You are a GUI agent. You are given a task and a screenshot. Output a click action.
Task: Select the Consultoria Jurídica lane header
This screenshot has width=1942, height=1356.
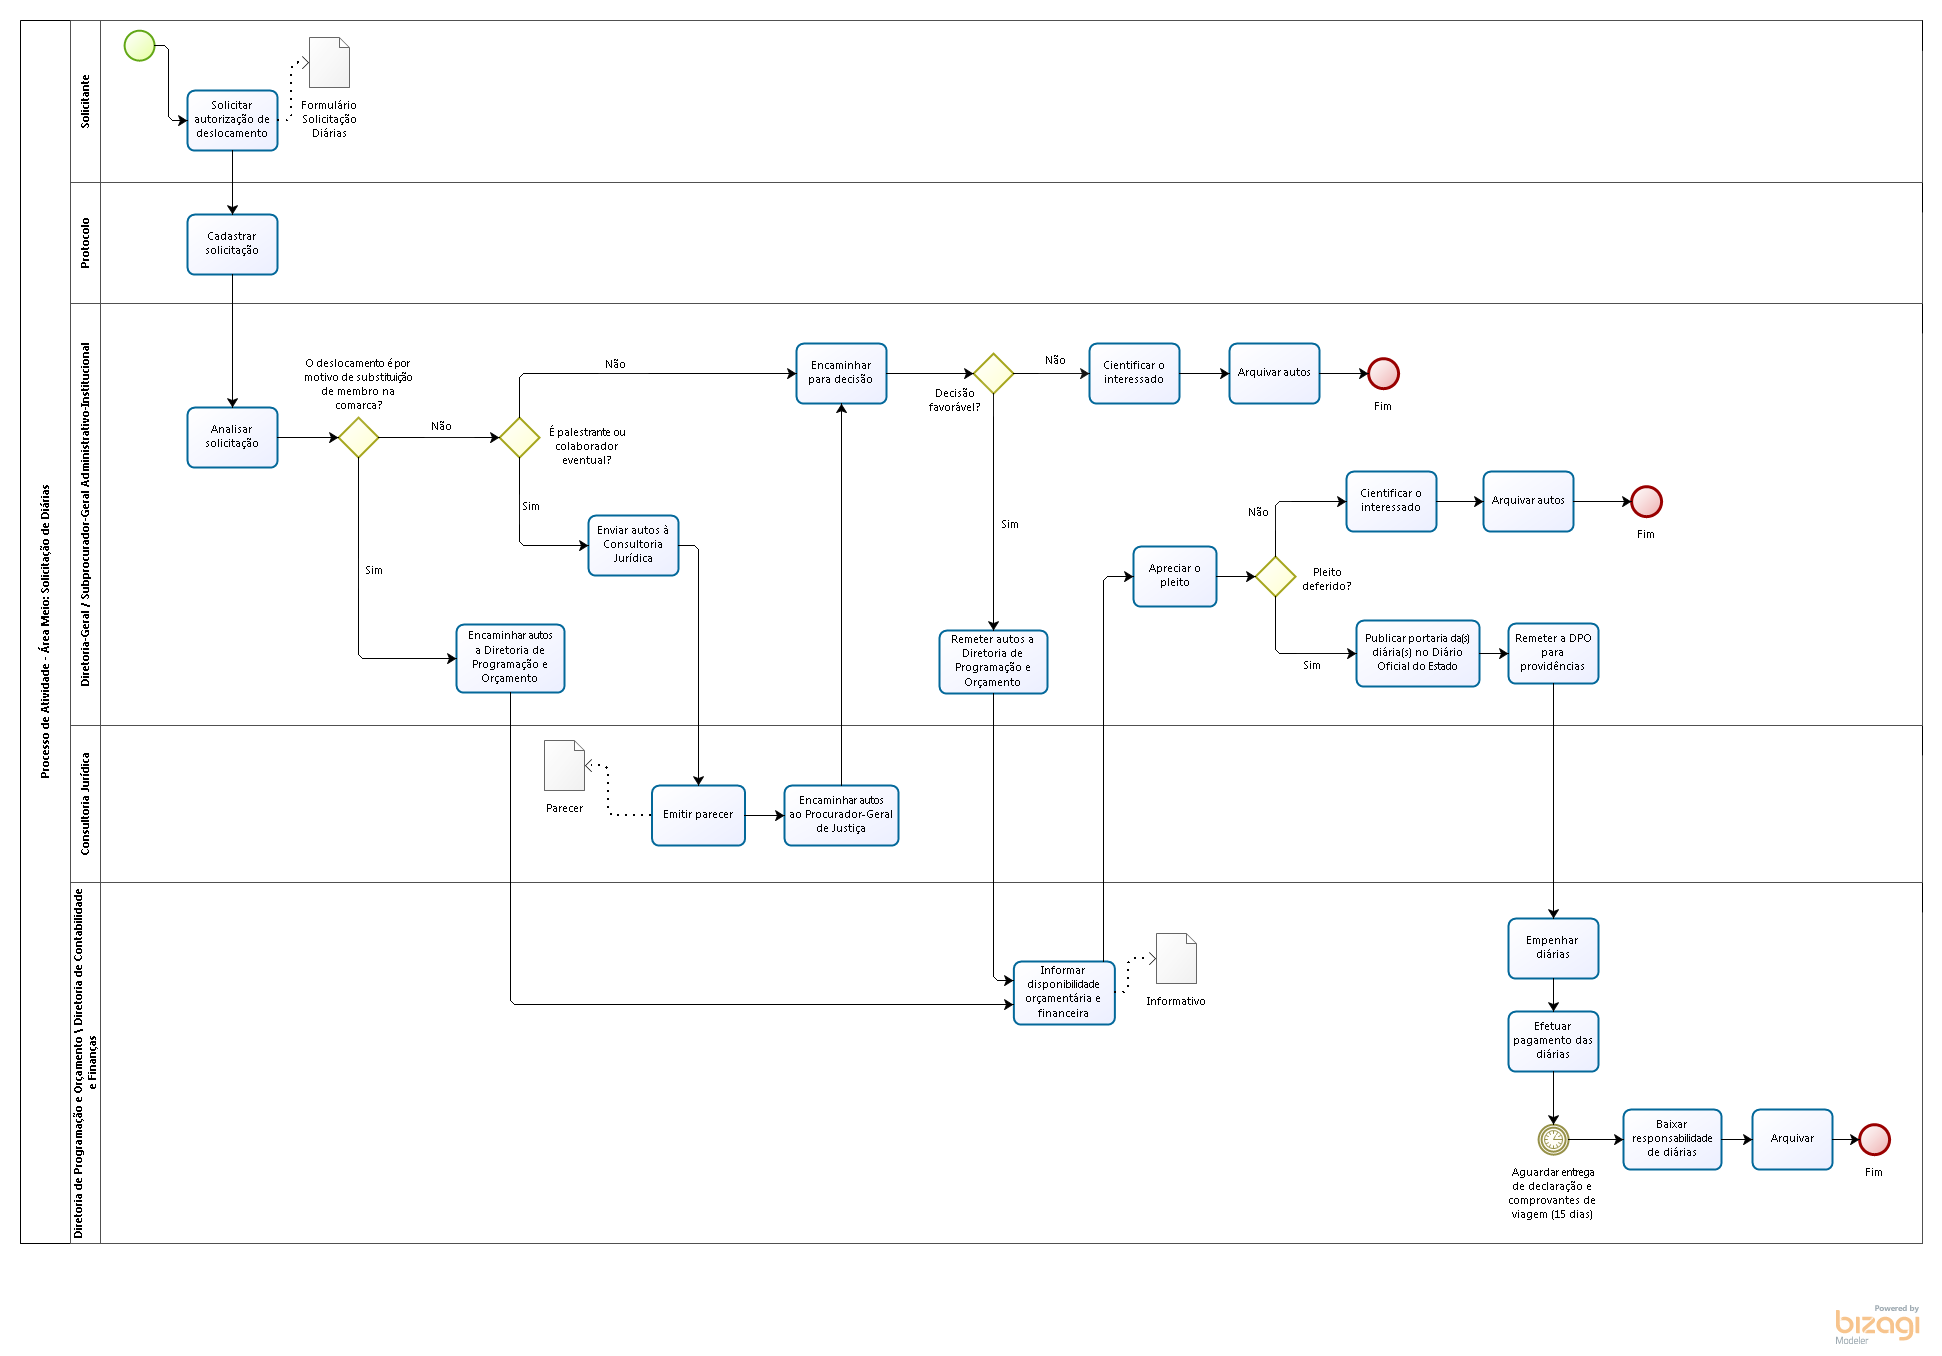tap(85, 803)
